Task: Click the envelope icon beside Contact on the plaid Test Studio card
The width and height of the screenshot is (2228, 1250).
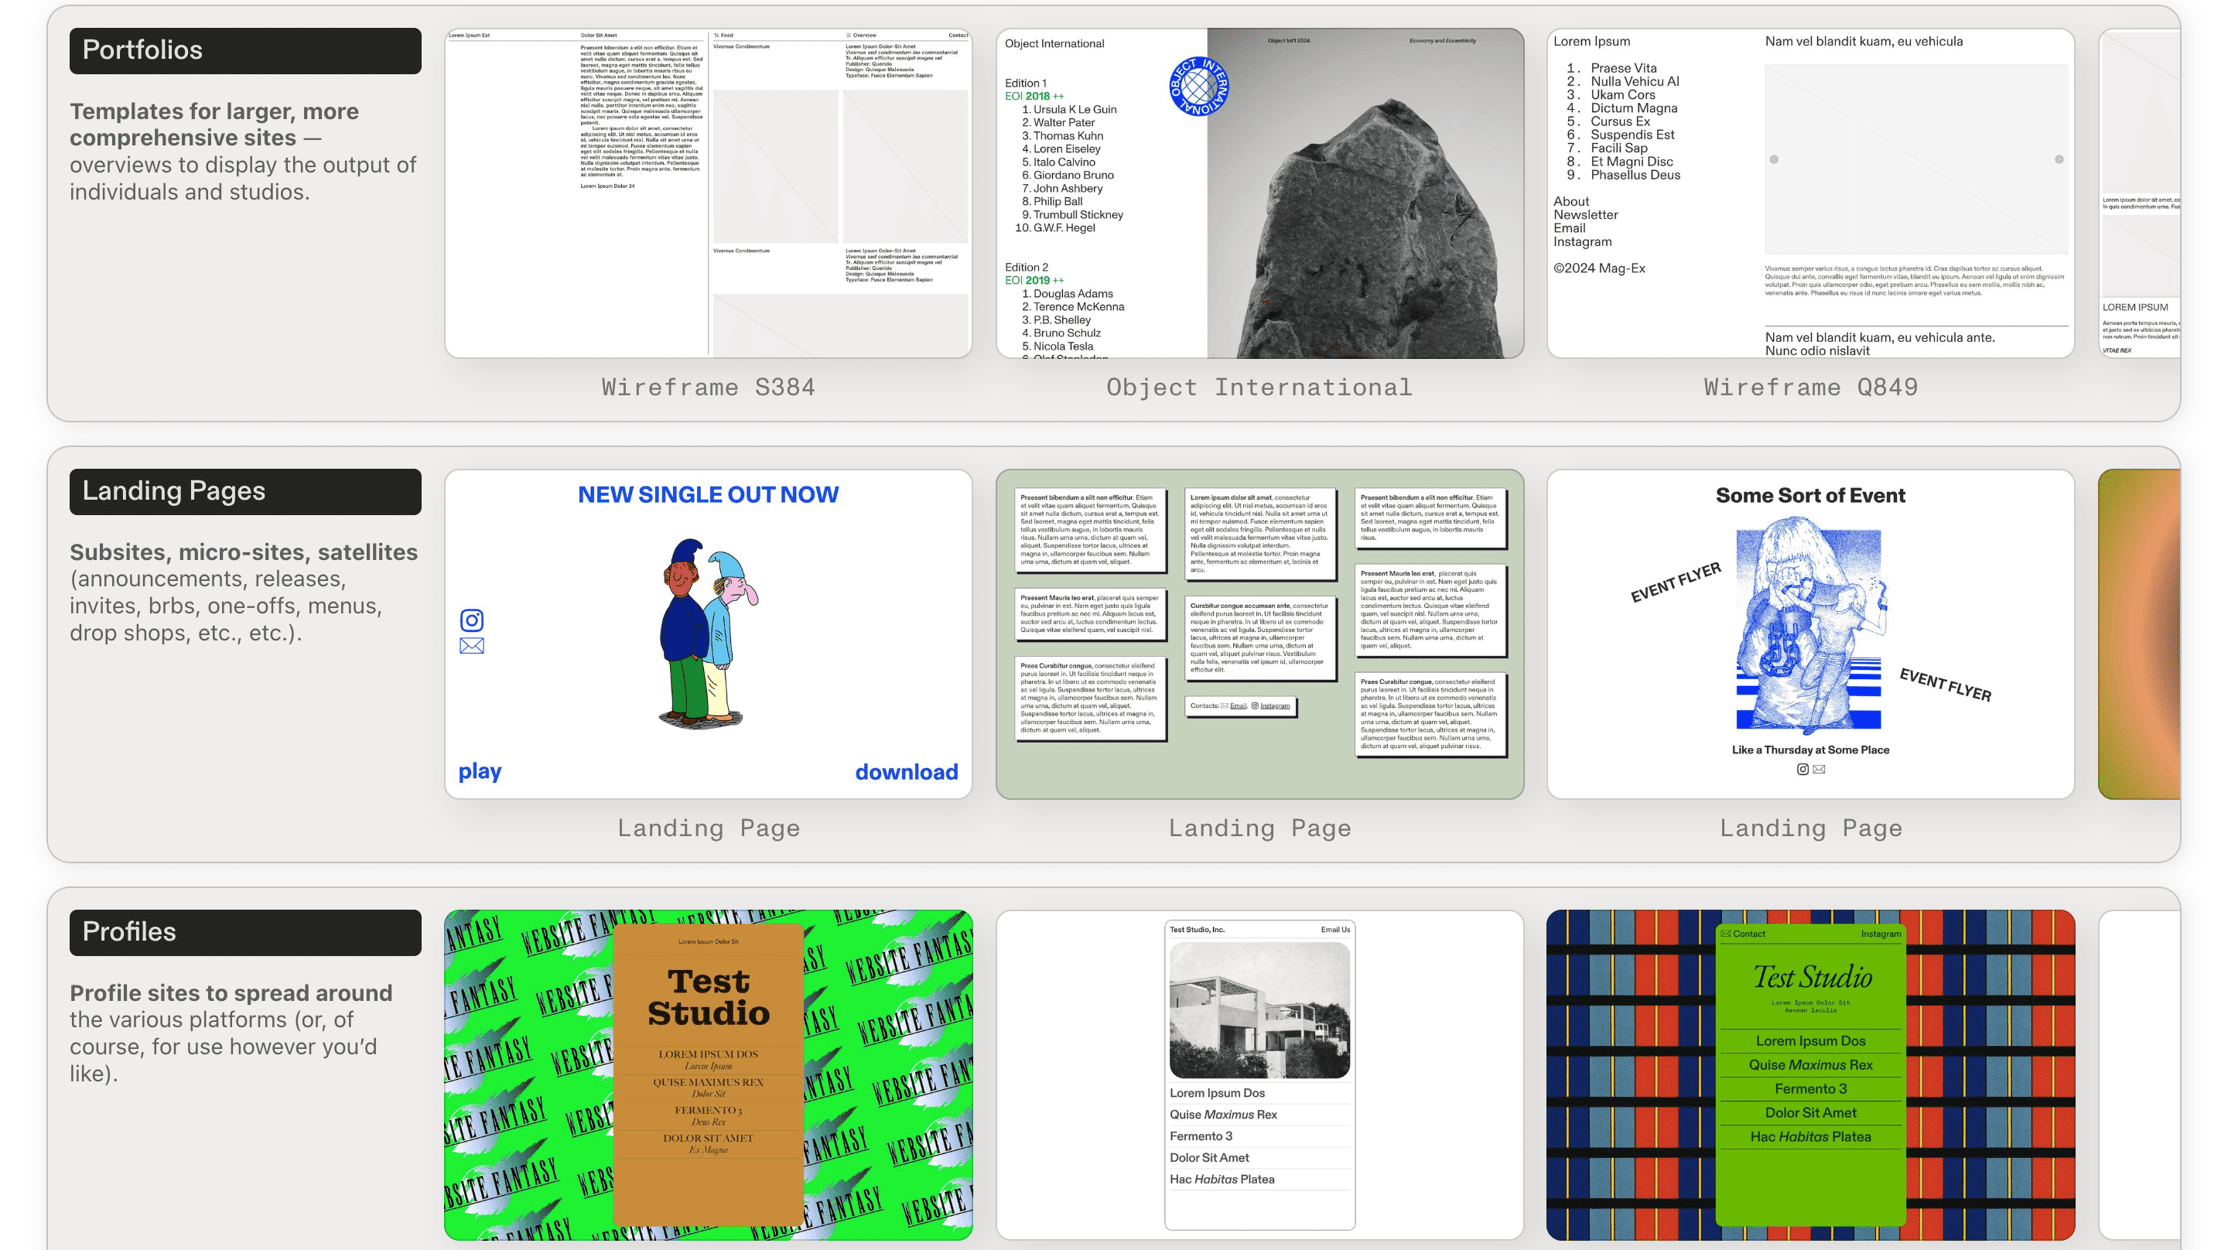Action: pyautogui.click(x=1725, y=933)
